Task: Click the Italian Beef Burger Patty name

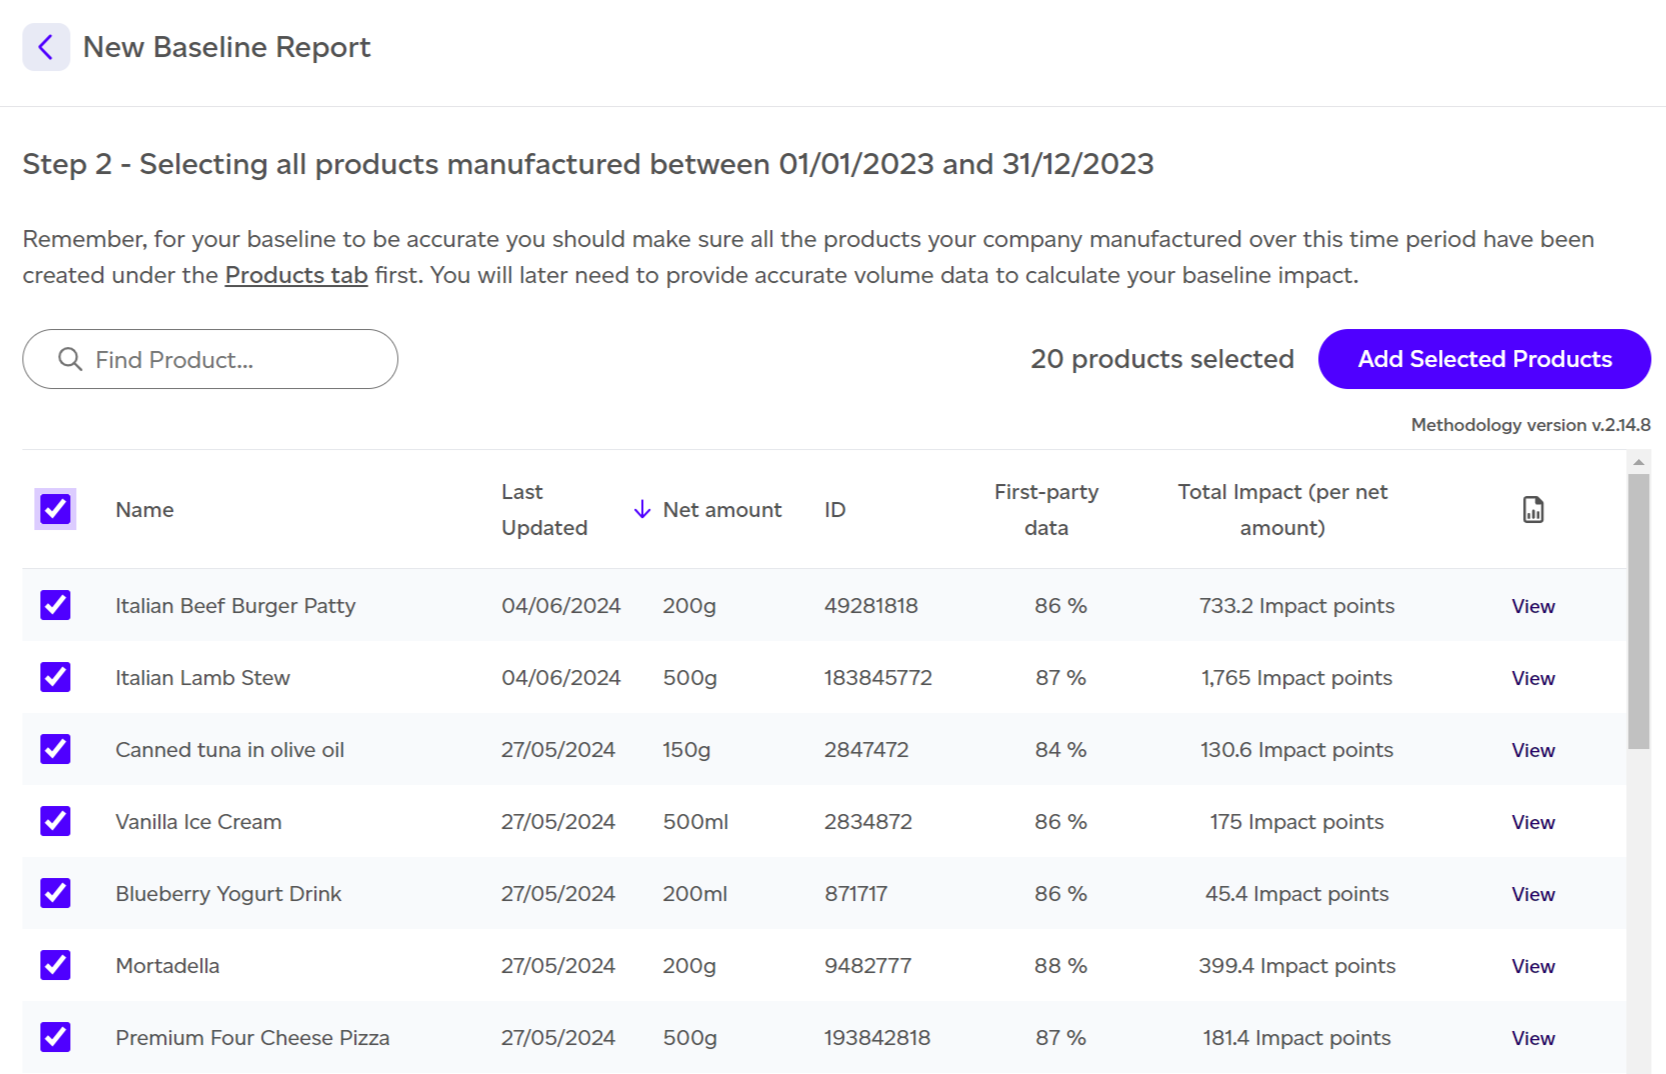Action: coord(235,606)
